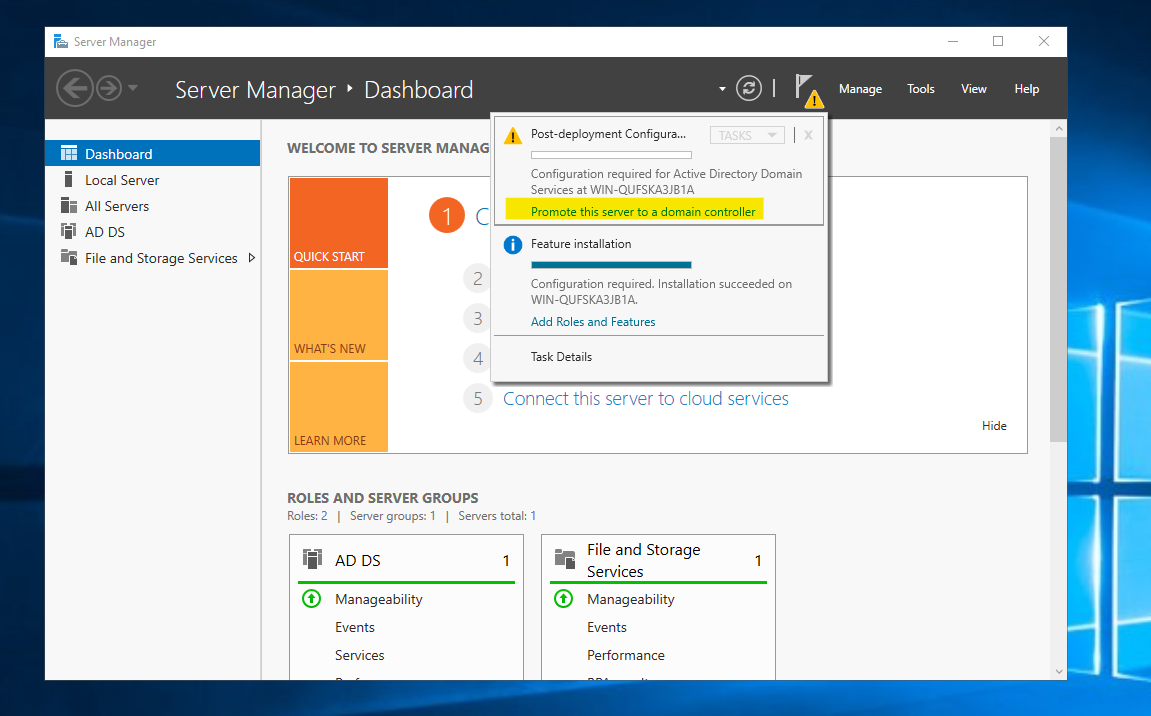1151x716 pixels.
Task: Click AD DS Manageability green status icon
Action: pos(312,599)
